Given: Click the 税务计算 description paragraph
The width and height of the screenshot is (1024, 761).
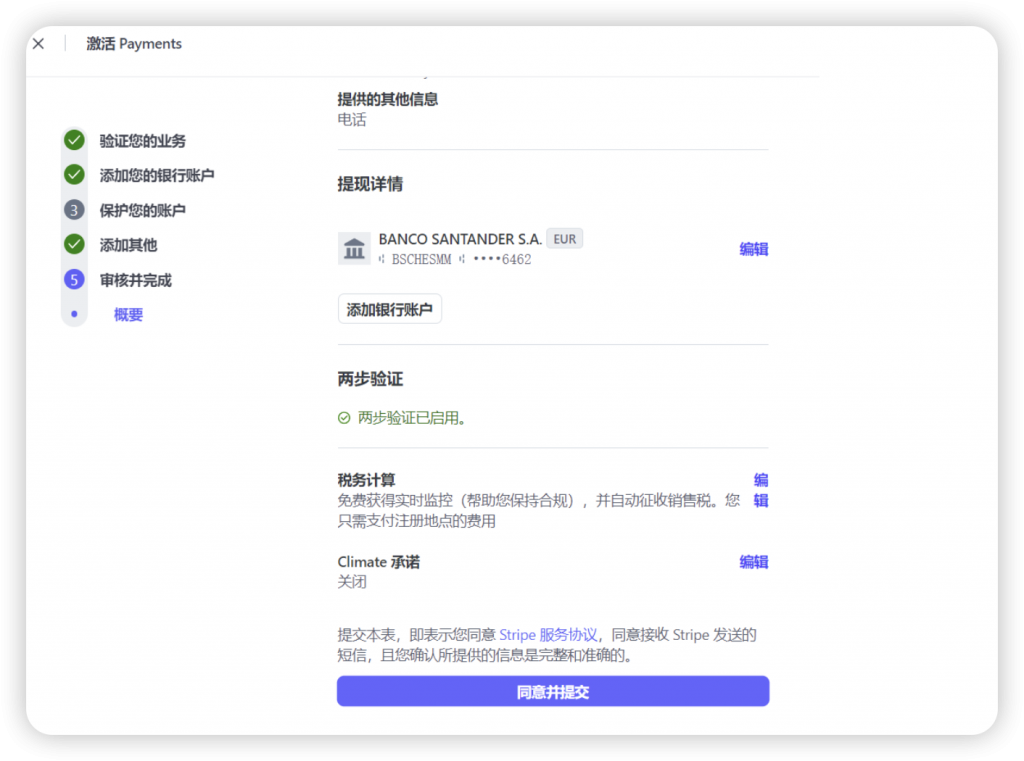Looking at the screenshot, I should point(539,511).
